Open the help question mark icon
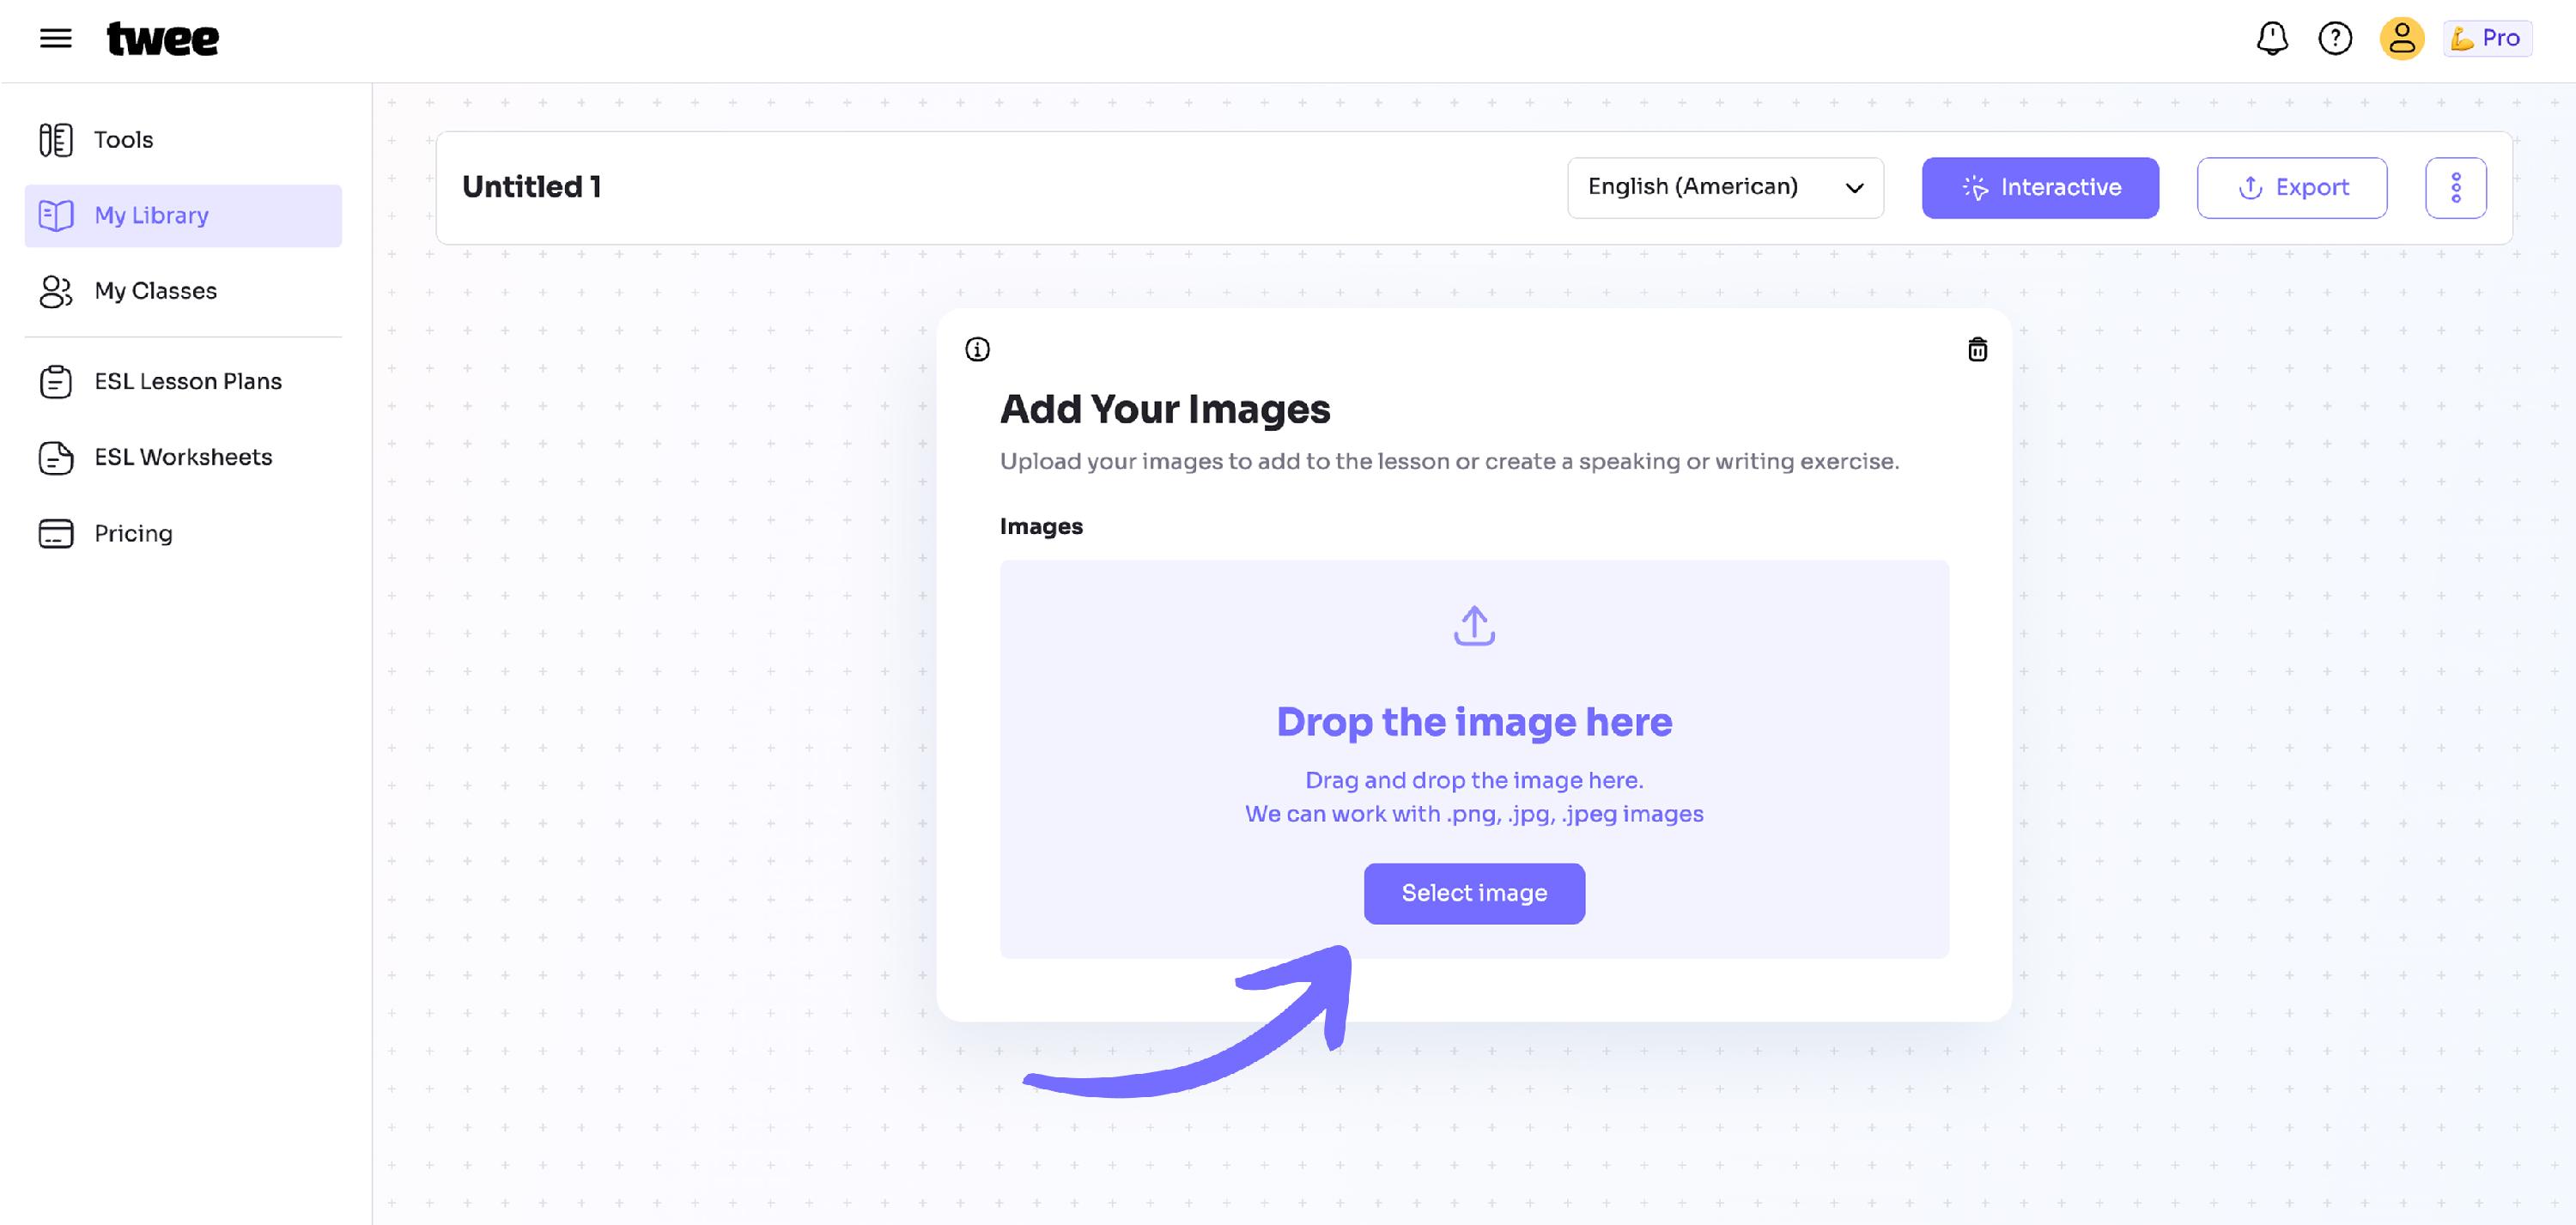This screenshot has width=2576, height=1225. [2335, 39]
